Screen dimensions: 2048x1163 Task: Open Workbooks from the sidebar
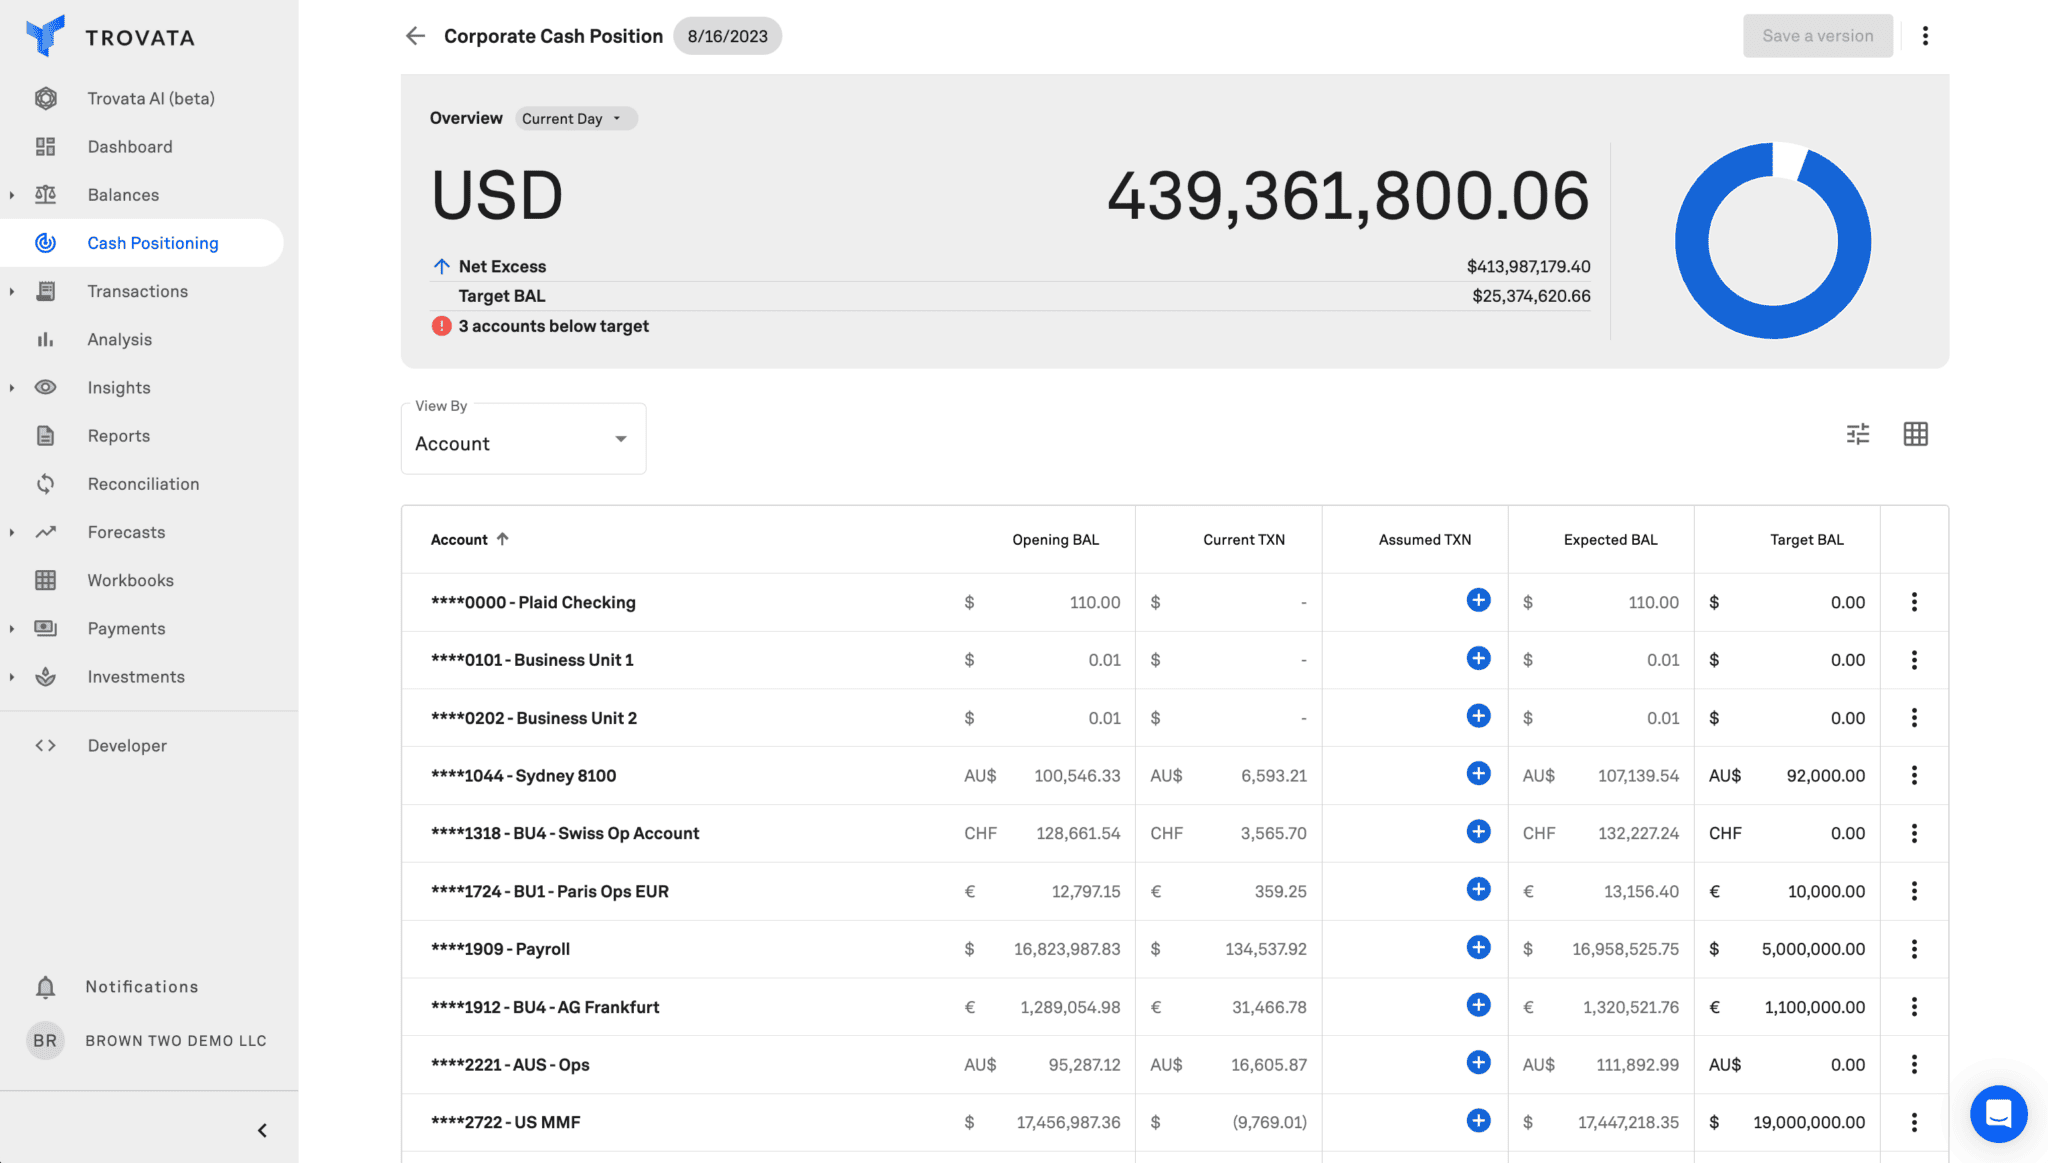point(130,580)
